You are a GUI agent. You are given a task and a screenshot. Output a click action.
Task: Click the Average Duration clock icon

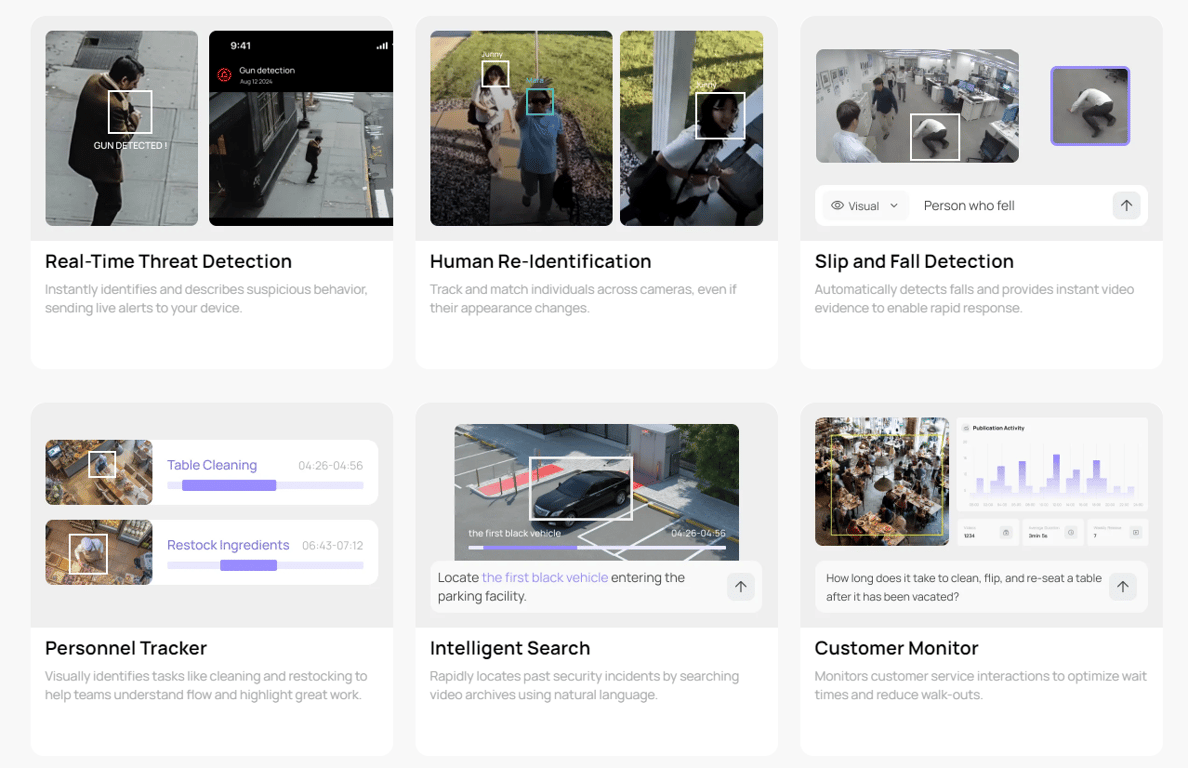click(1071, 532)
